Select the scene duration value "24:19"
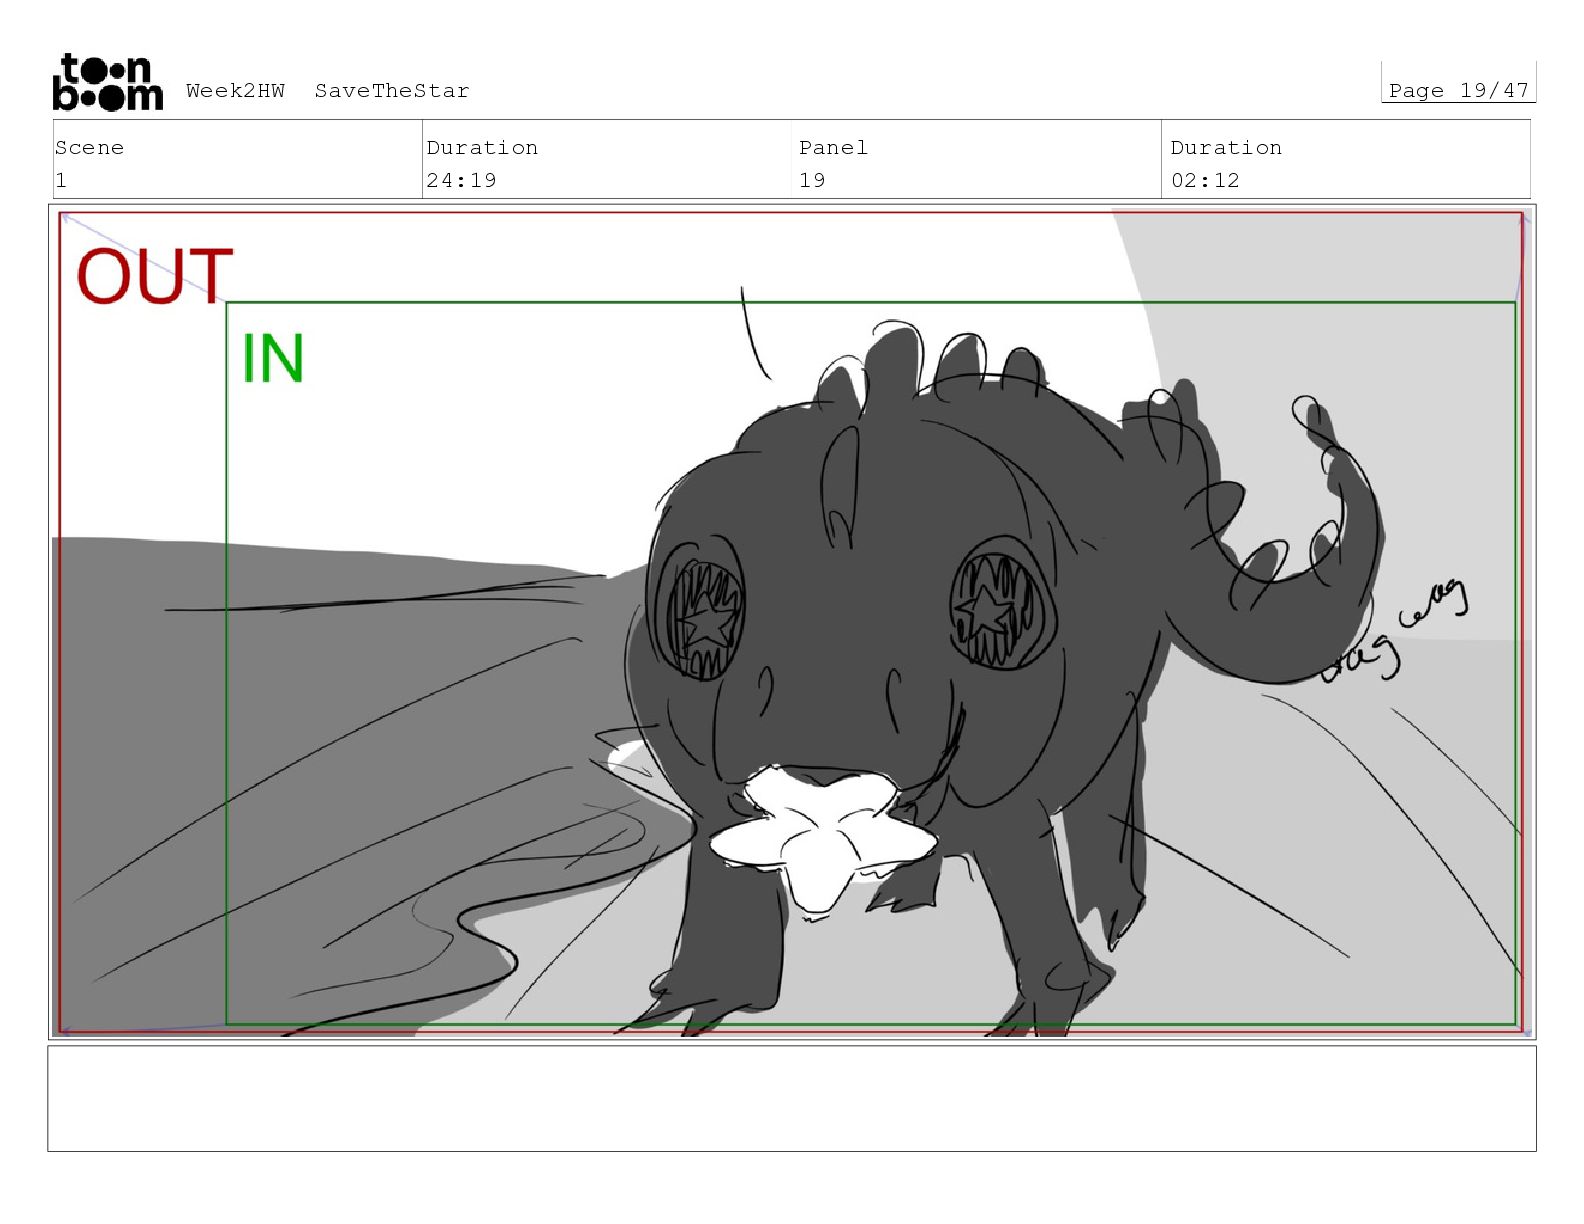The height and width of the screenshot is (1224, 1584). [x=461, y=180]
